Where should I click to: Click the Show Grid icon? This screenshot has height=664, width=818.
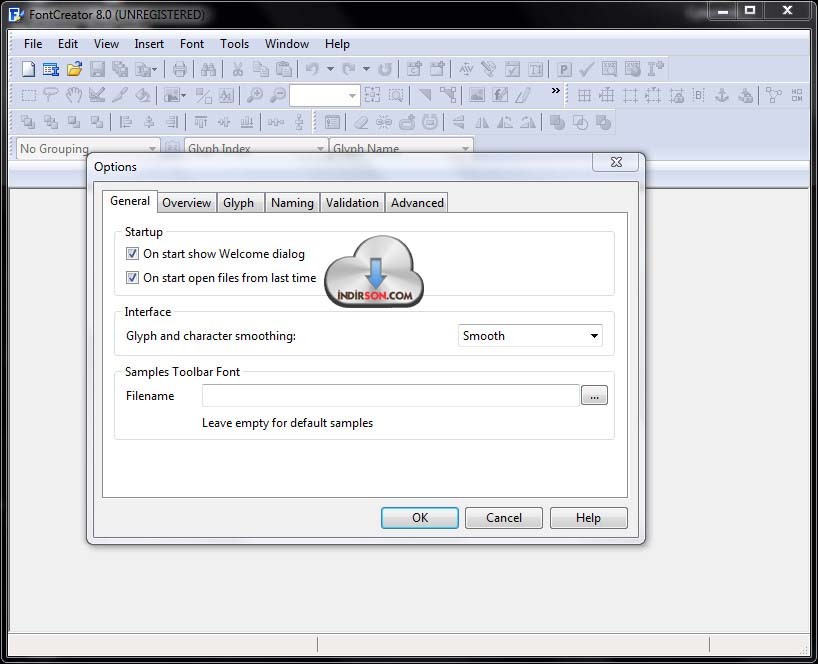point(584,95)
